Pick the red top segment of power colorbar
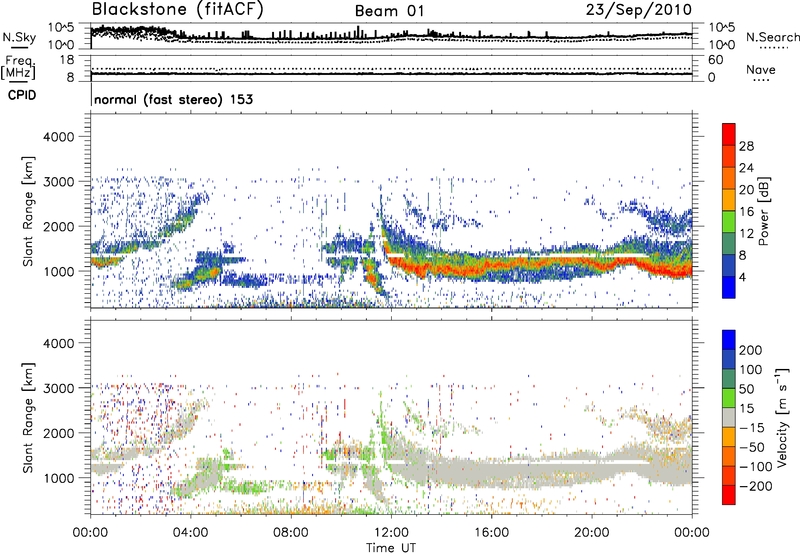Viewport: 800px width, 554px height. click(729, 134)
